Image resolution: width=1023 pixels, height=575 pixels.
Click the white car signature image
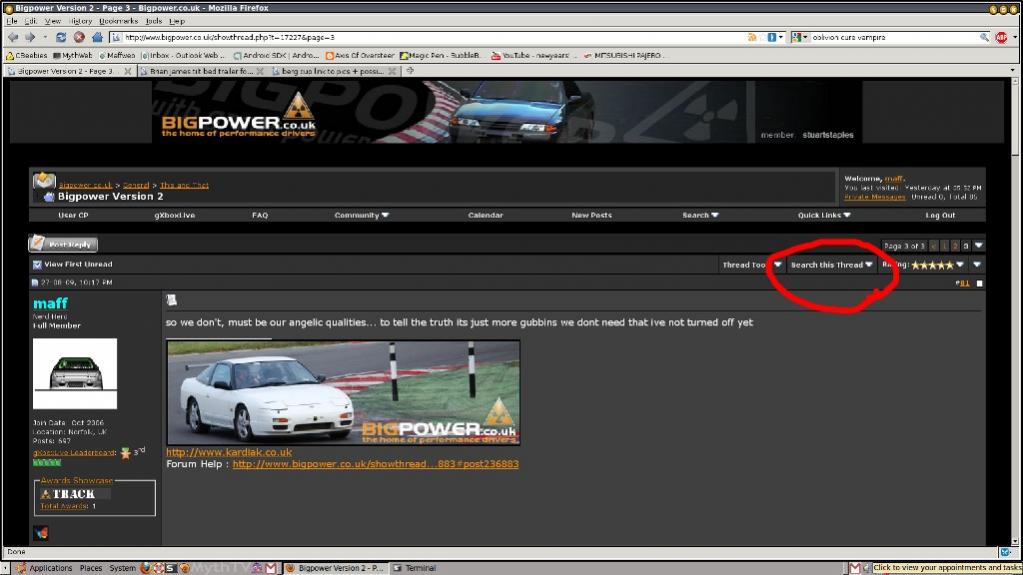[343, 392]
